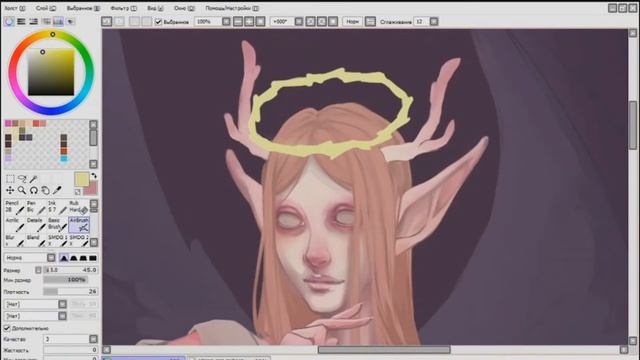640x360 pixels.
Task: Click the zoom out minus button
Action: (238, 22)
